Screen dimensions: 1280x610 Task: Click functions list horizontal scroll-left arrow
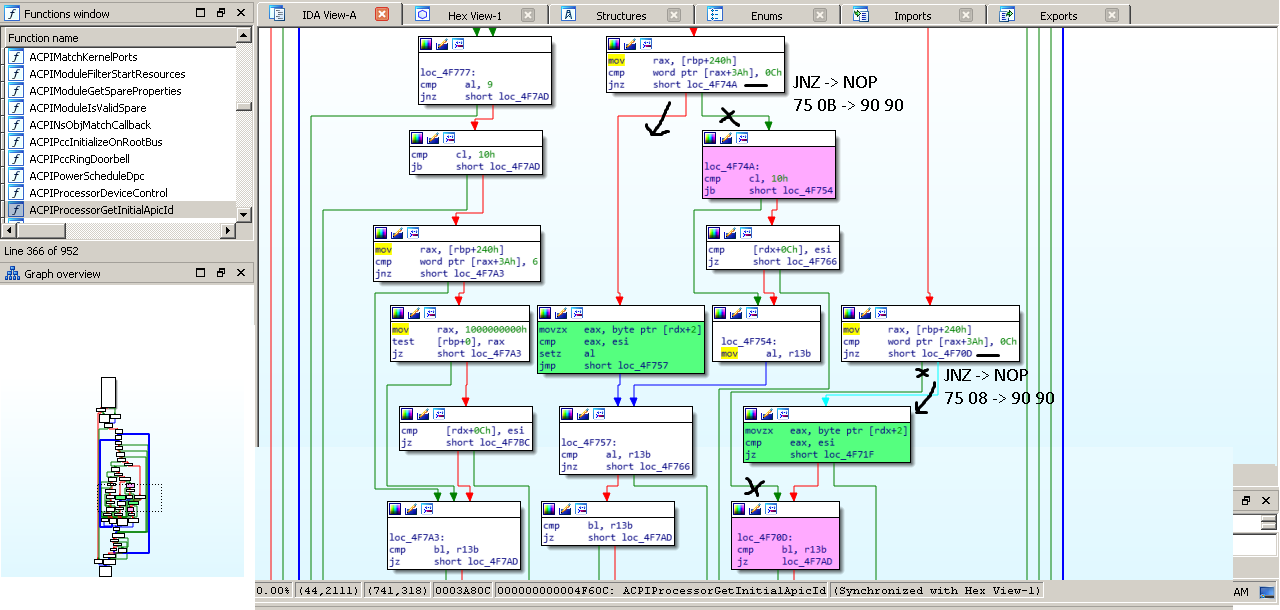(x=10, y=230)
